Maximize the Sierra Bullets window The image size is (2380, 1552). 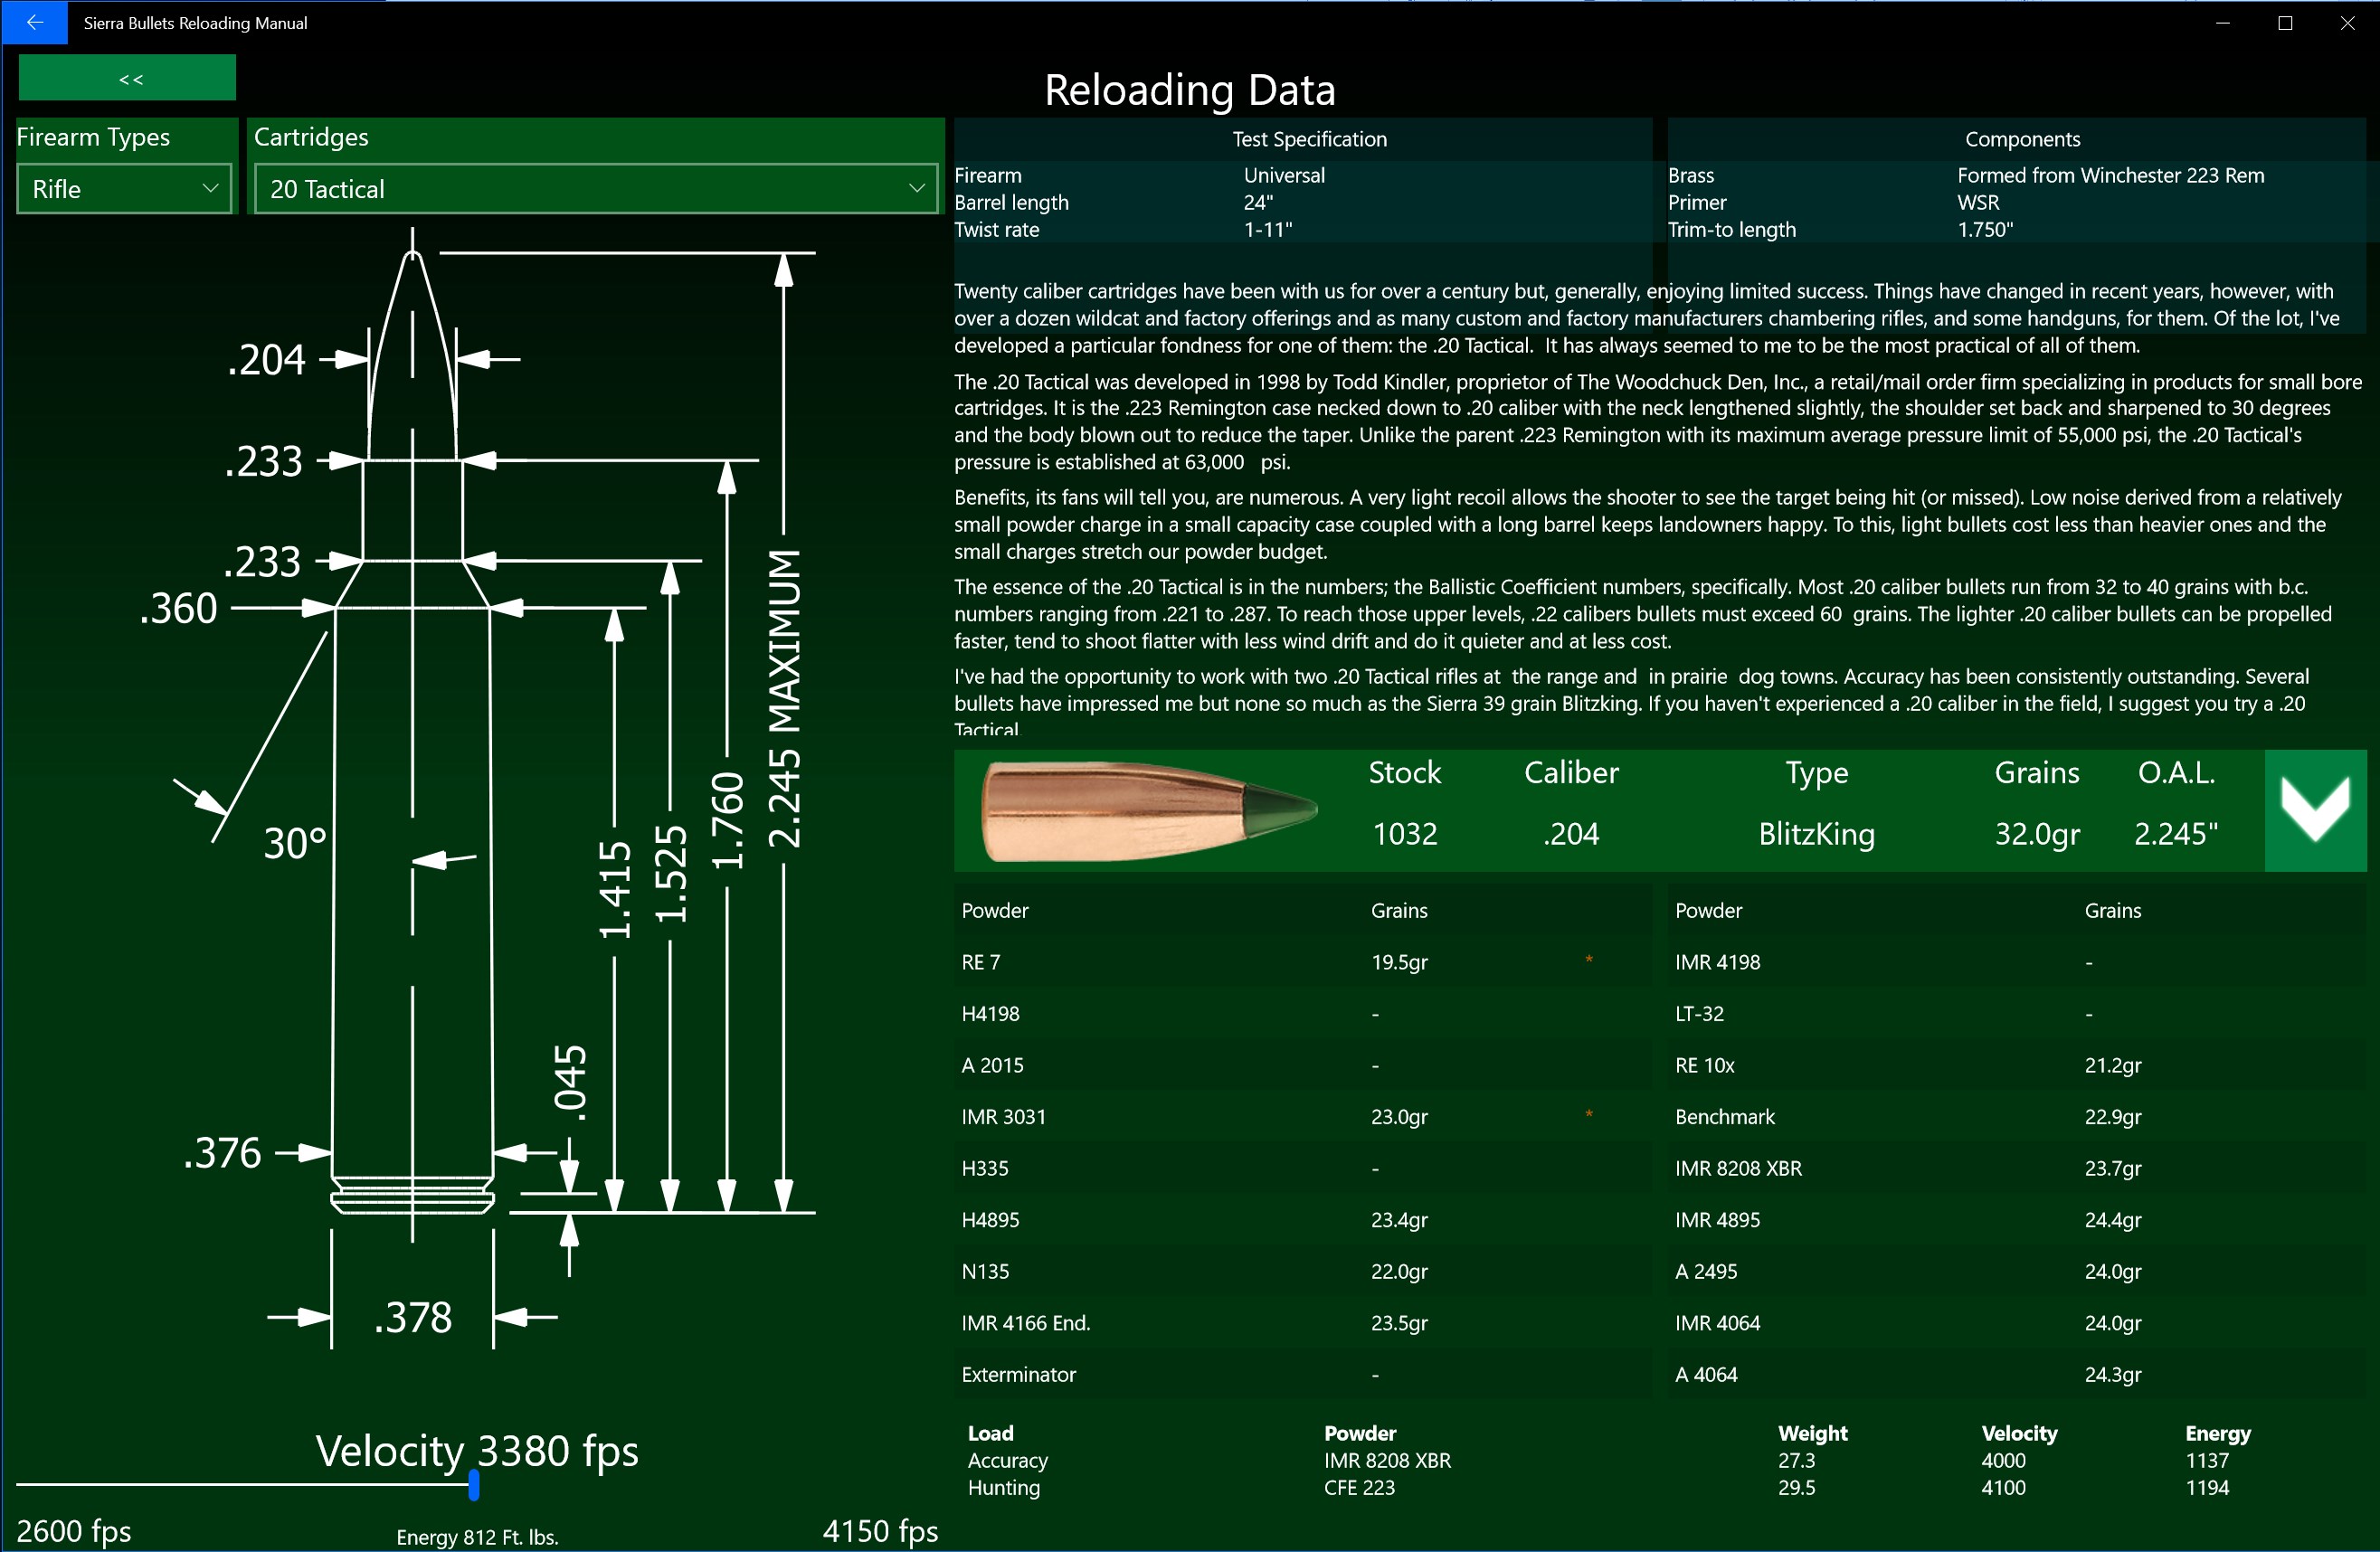coord(2284,22)
